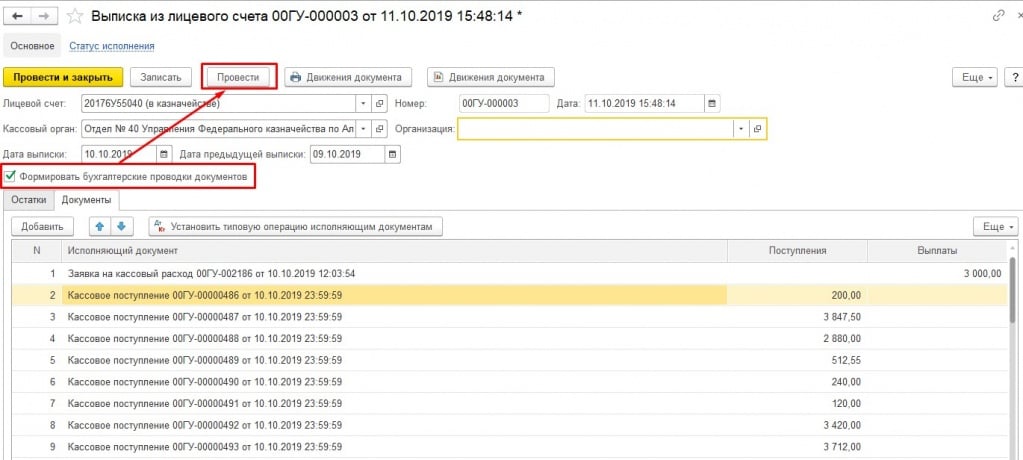This screenshot has width=1023, height=460.
Task: Select row Кассовое поступление 00ГУ-00000487
Action: 509,317
